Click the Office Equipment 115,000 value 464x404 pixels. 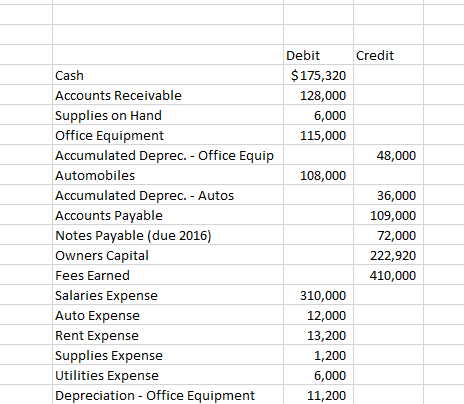[318, 135]
